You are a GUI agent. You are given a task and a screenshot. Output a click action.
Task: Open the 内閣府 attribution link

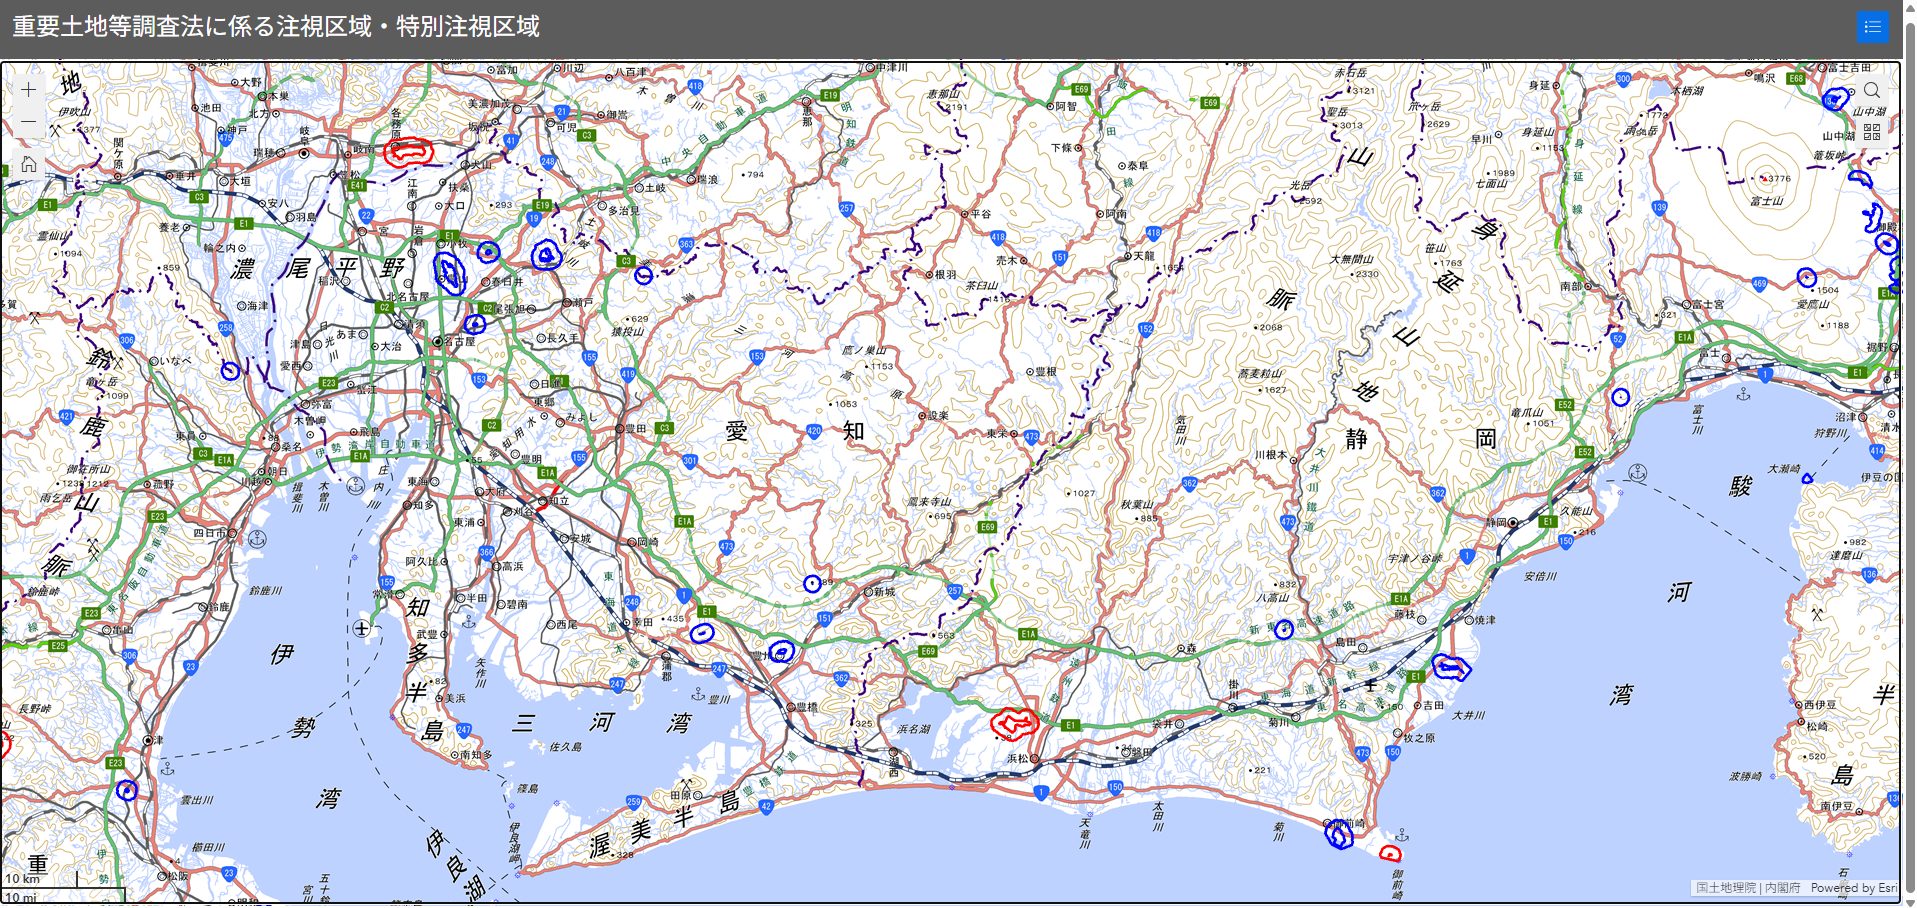(1782, 887)
